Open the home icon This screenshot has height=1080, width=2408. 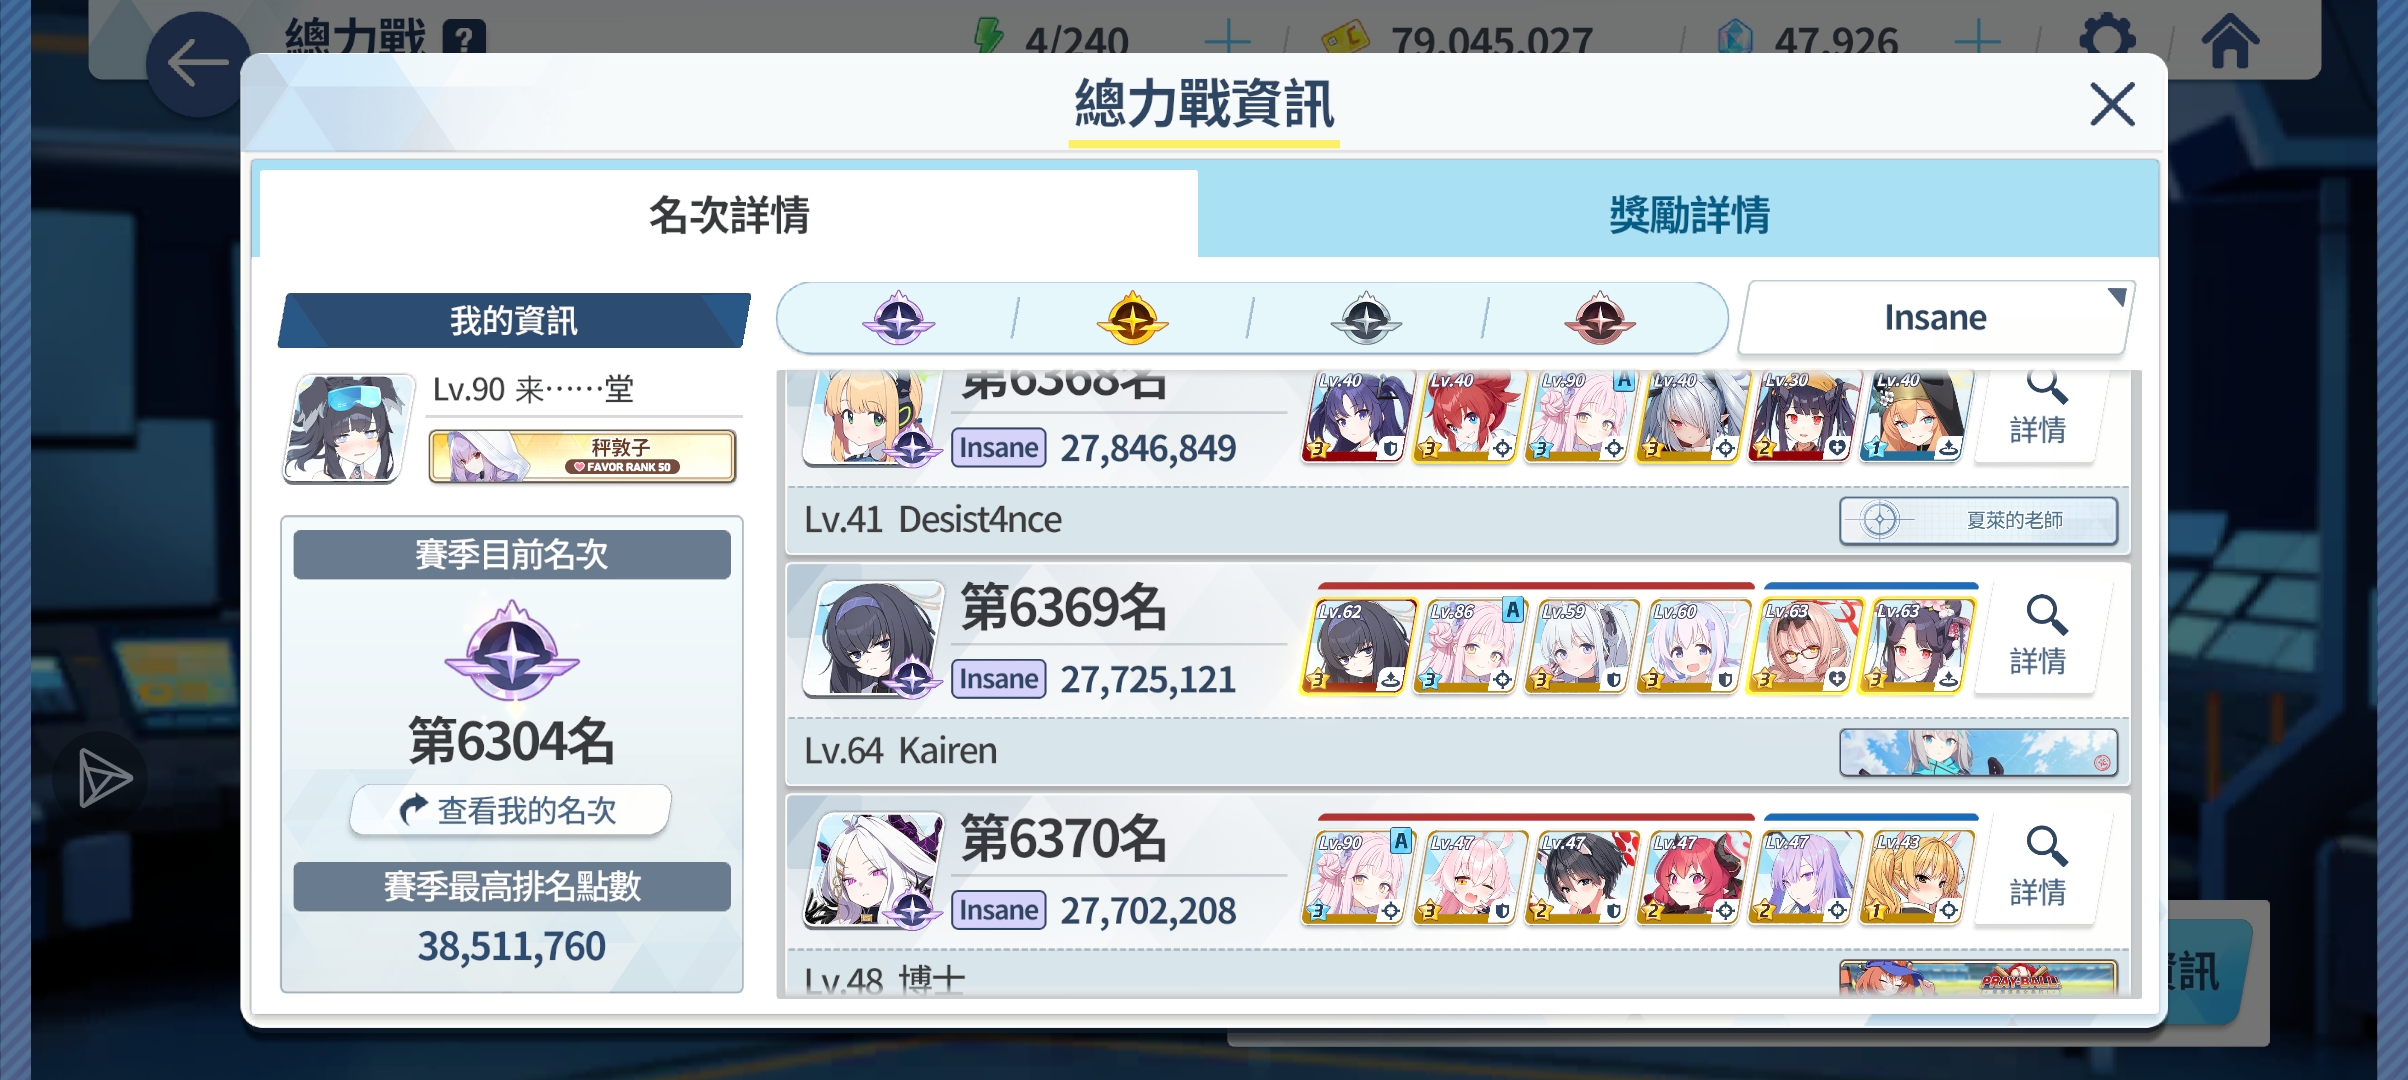[2229, 40]
